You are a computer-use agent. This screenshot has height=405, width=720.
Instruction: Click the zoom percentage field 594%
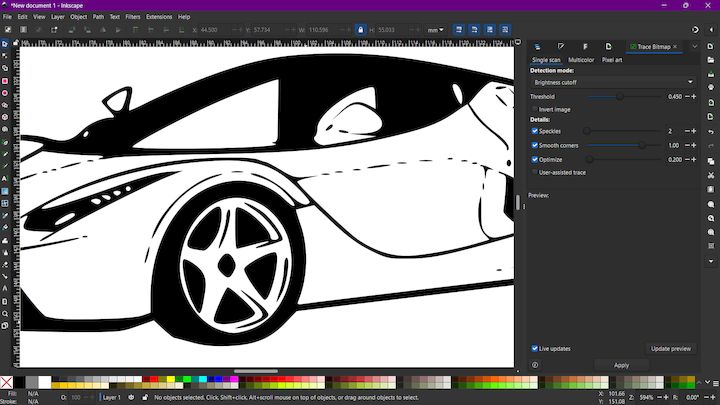647,397
